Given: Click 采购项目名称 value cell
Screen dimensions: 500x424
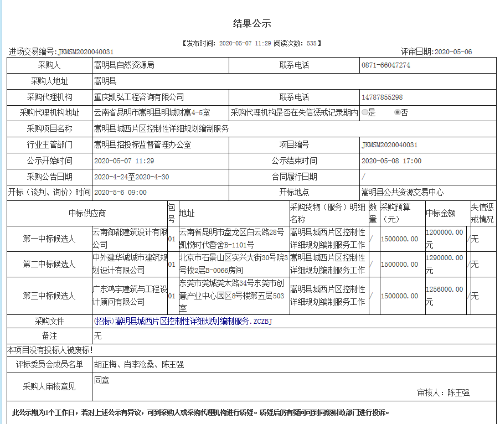Looking at the screenshot, I should 294,129.
